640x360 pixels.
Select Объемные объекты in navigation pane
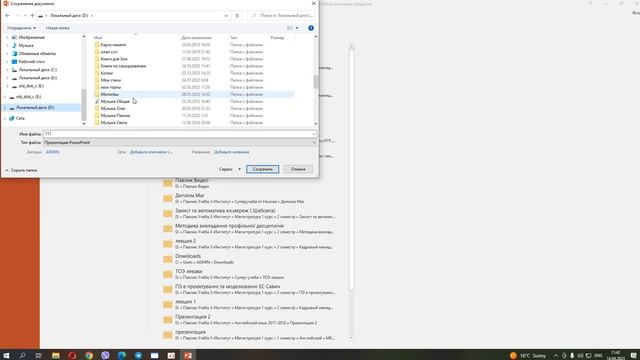37,53
